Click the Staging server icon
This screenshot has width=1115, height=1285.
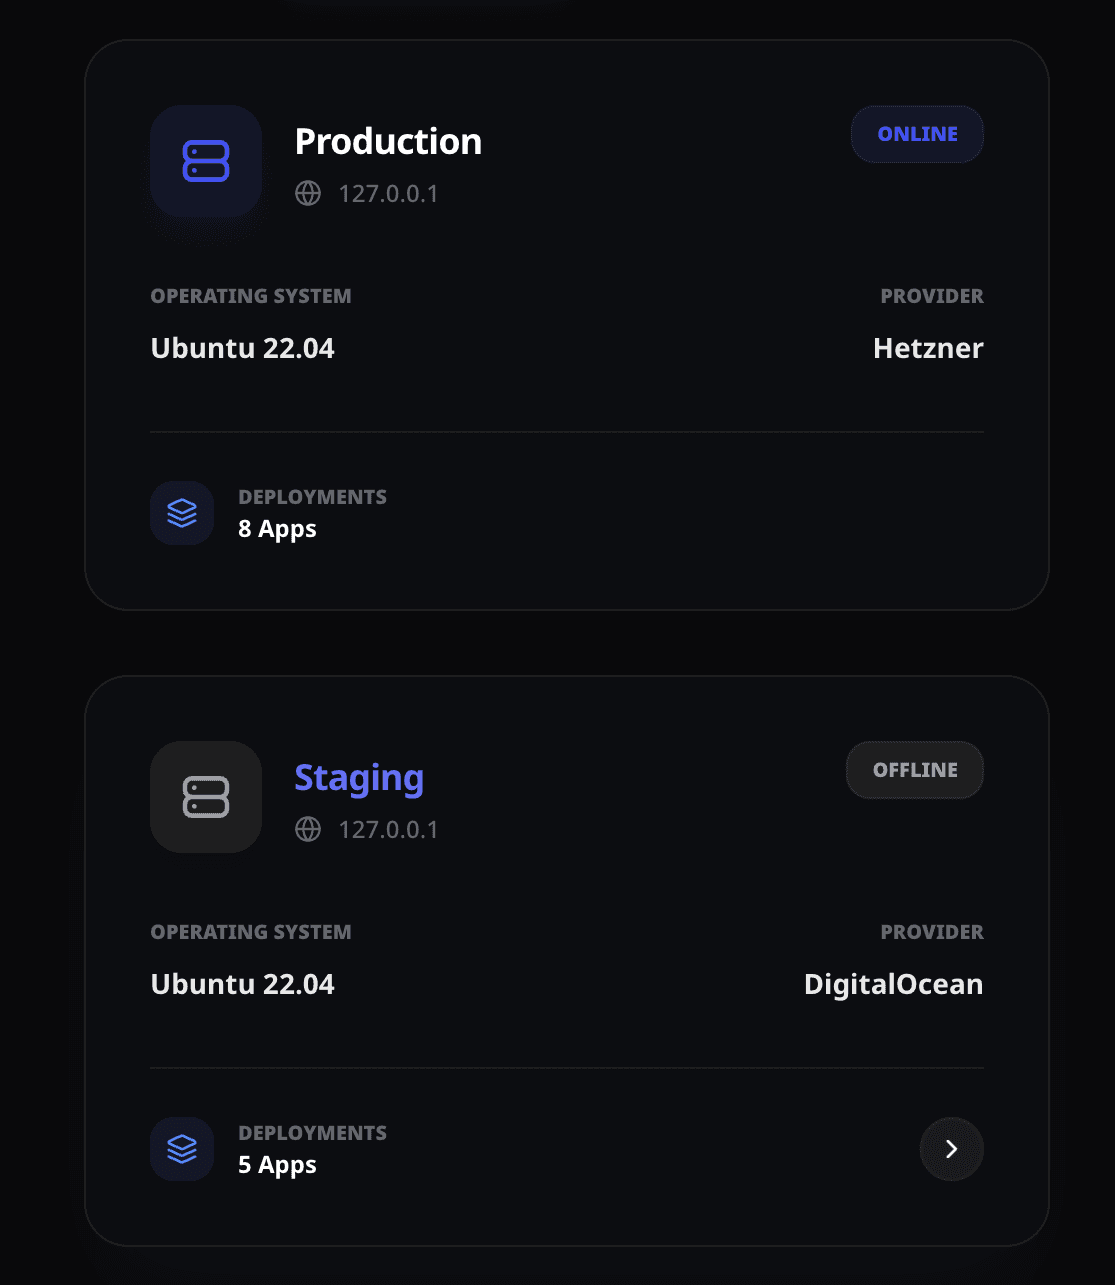coord(206,797)
